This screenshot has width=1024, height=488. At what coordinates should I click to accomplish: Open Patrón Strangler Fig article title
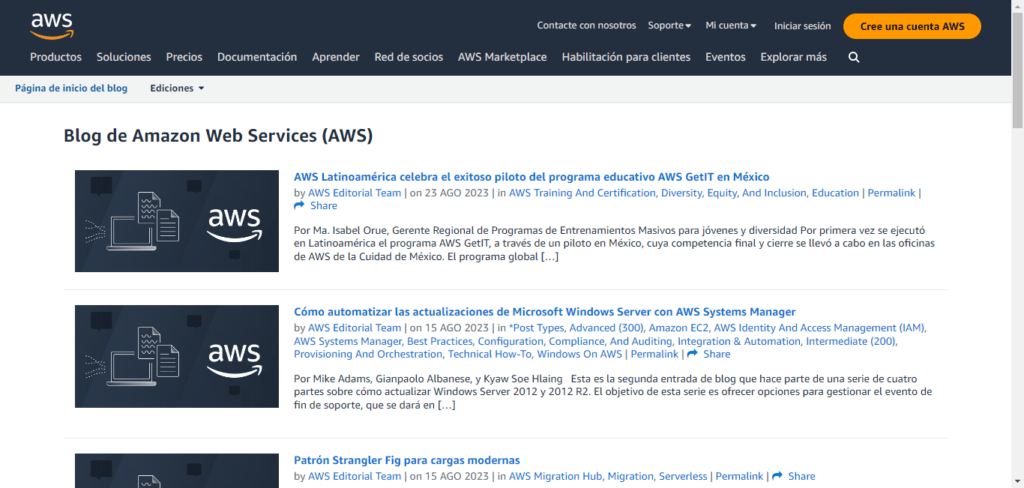407,460
